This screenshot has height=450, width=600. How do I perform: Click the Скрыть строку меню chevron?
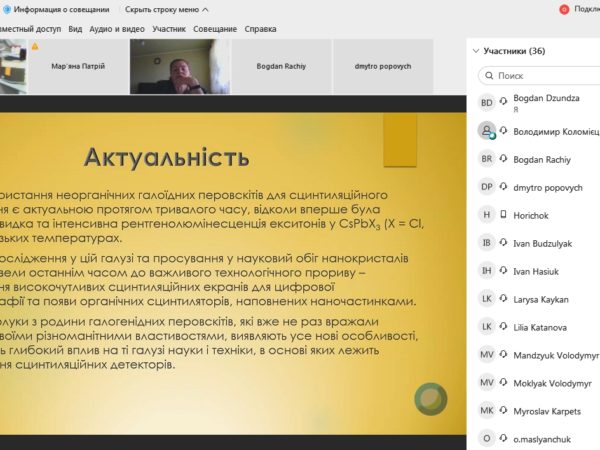click(206, 9)
